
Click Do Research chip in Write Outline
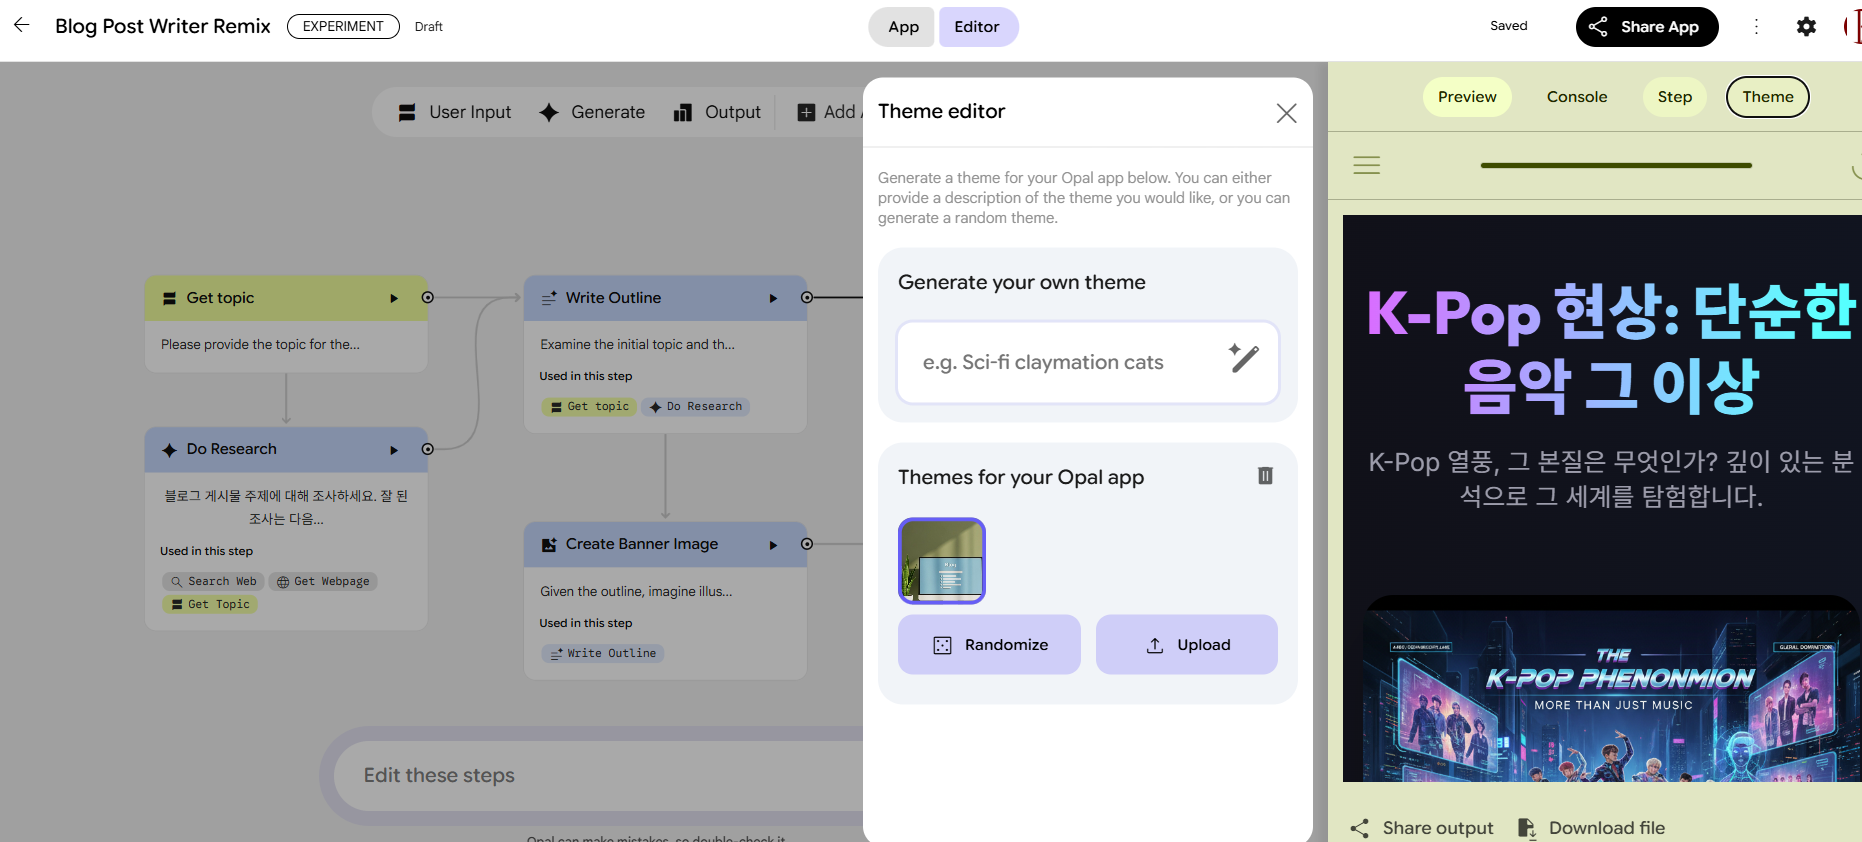(x=695, y=407)
